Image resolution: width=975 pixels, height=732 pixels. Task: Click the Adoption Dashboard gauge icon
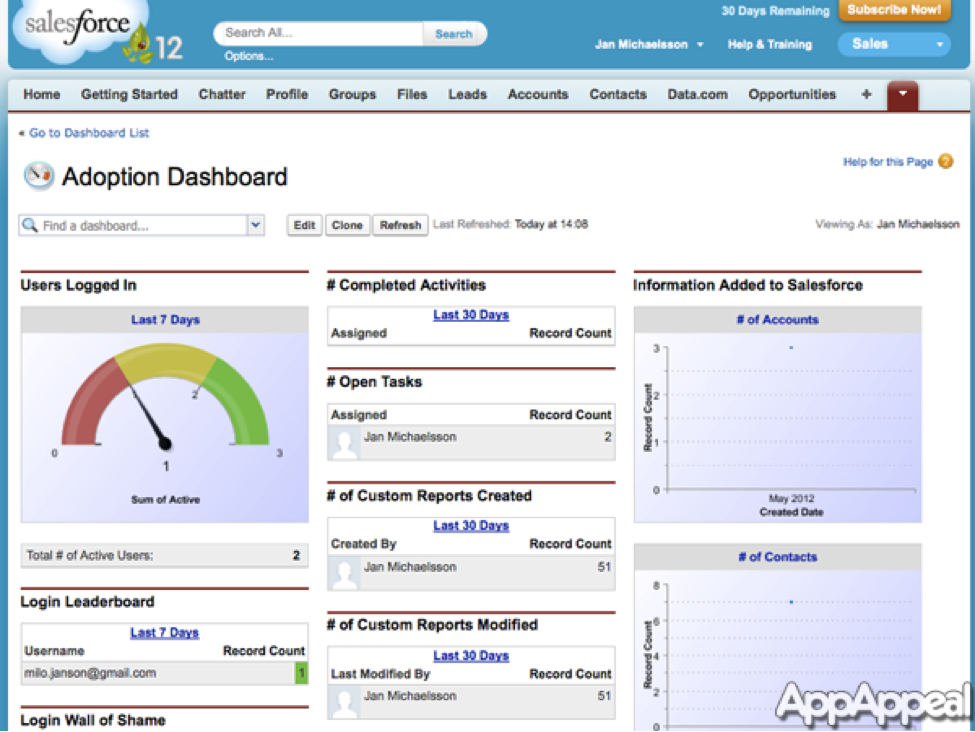tap(39, 176)
